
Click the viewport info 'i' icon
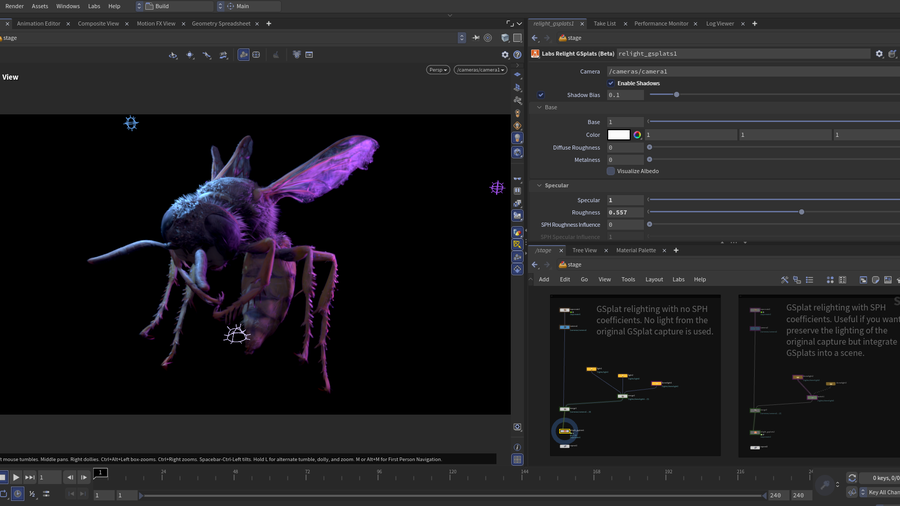point(517,447)
